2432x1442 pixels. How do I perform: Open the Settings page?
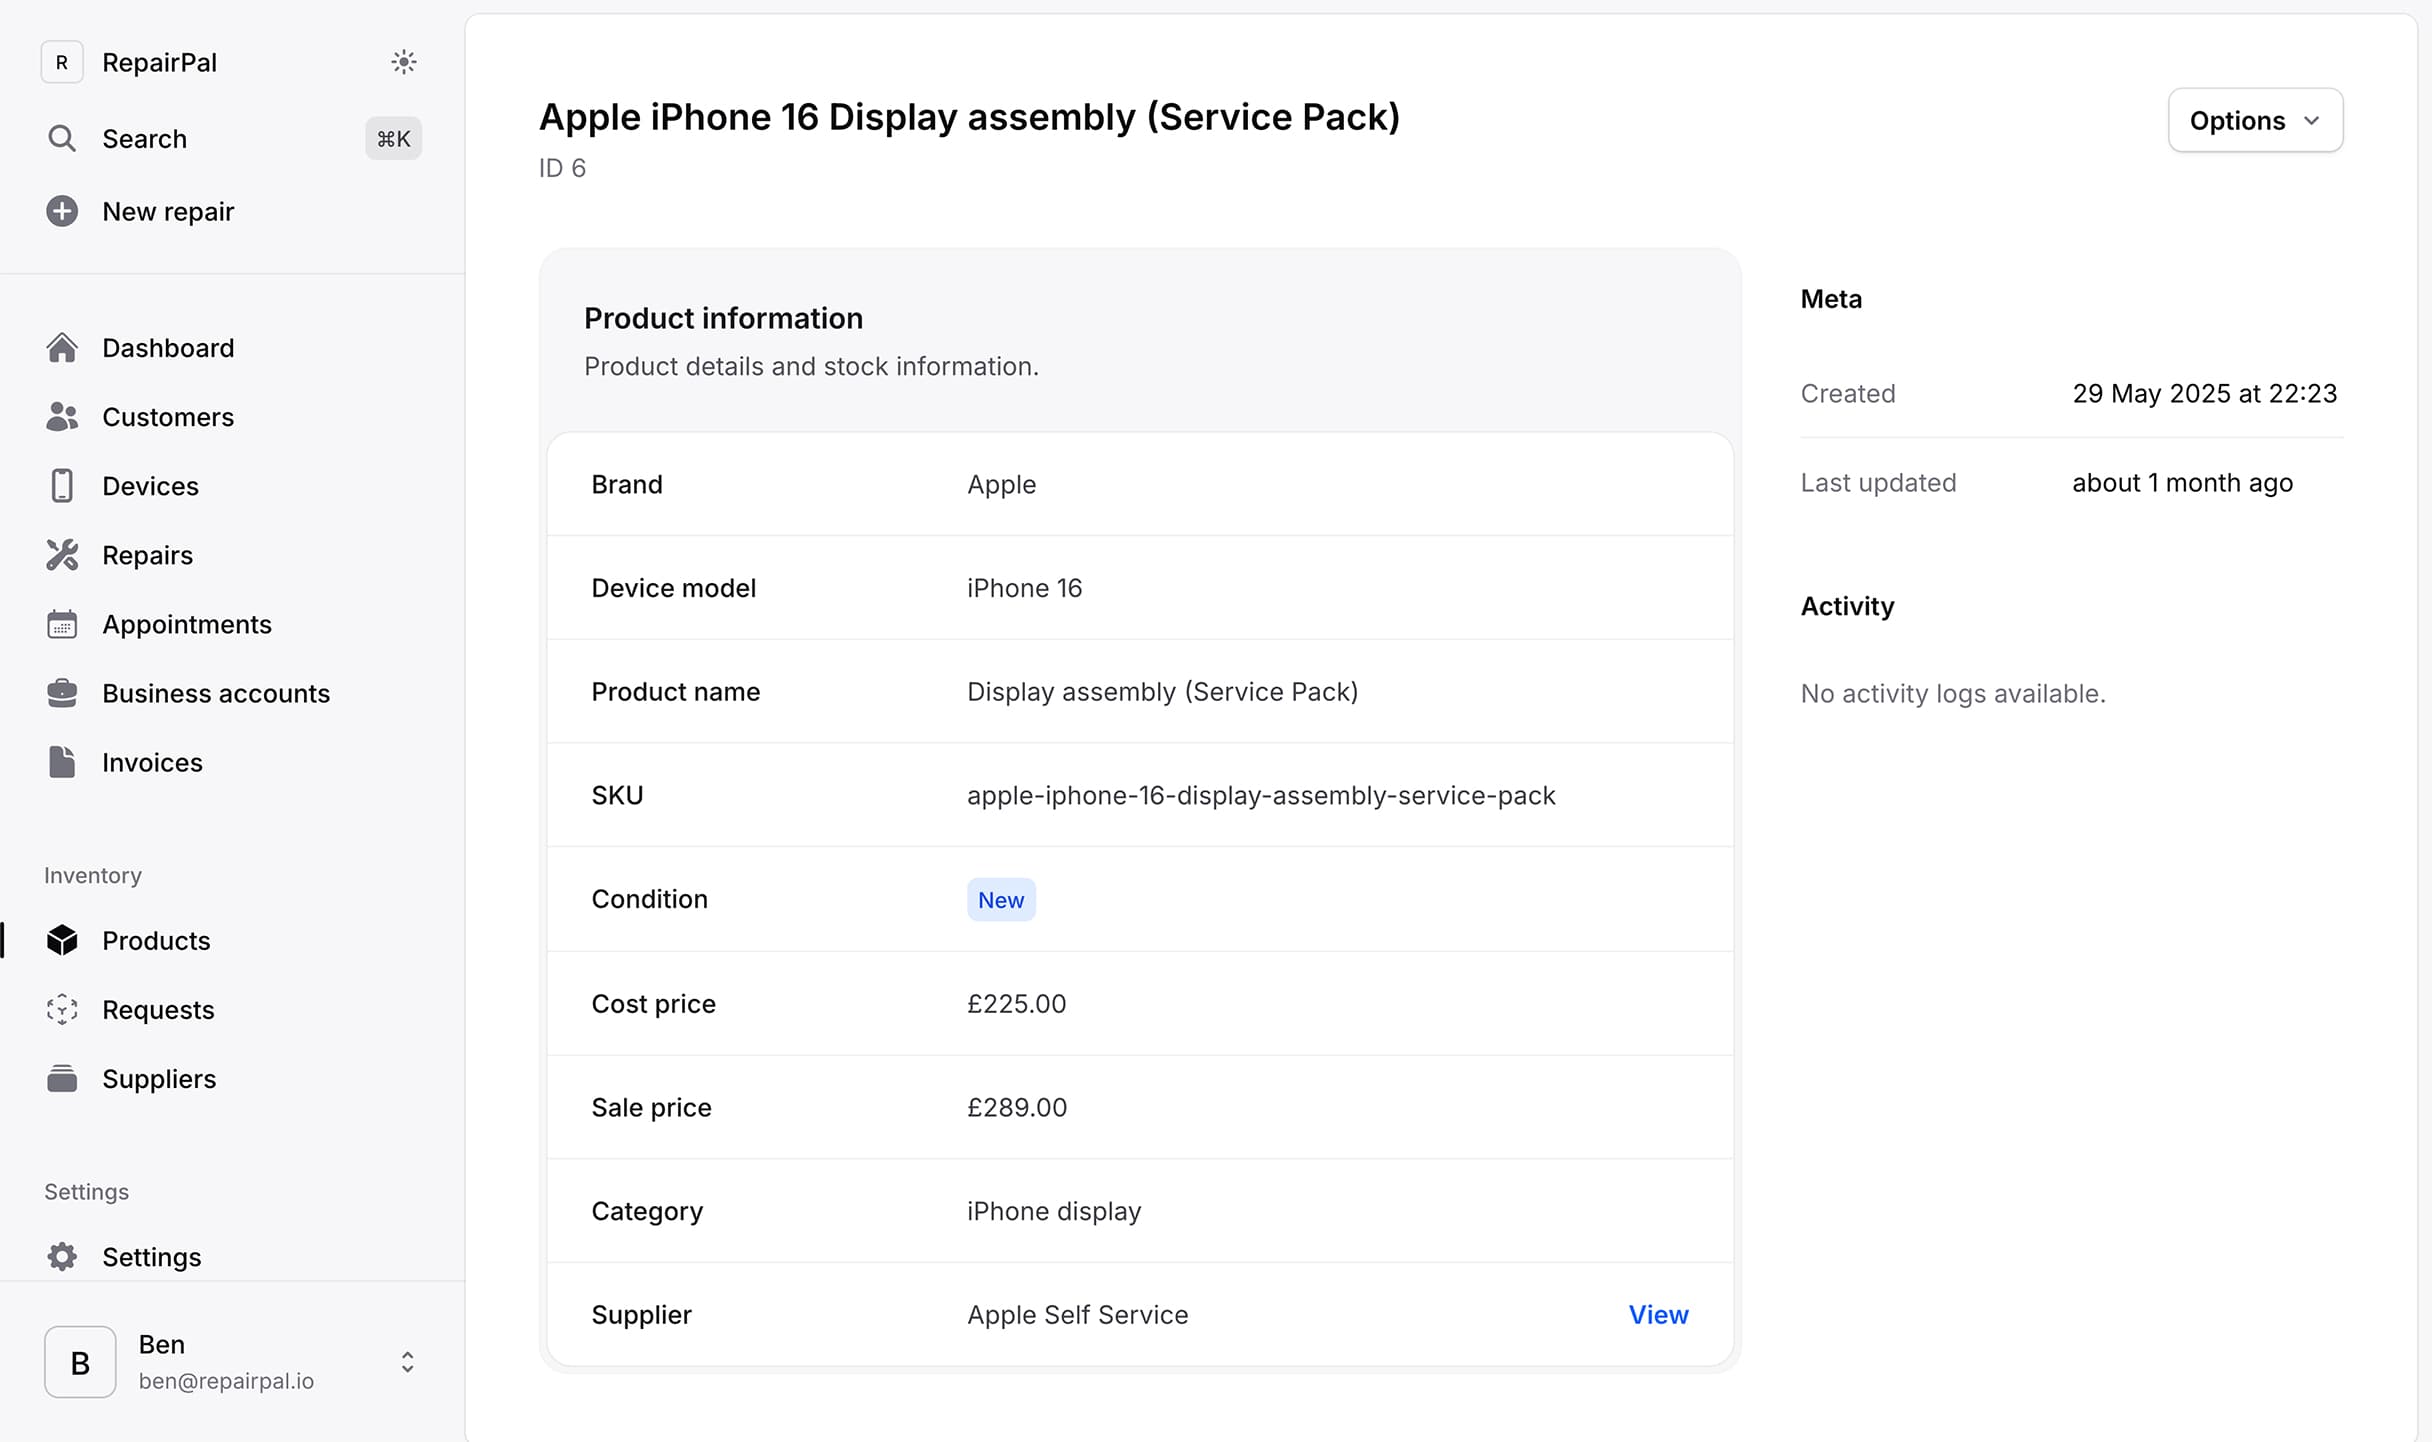tap(151, 1256)
